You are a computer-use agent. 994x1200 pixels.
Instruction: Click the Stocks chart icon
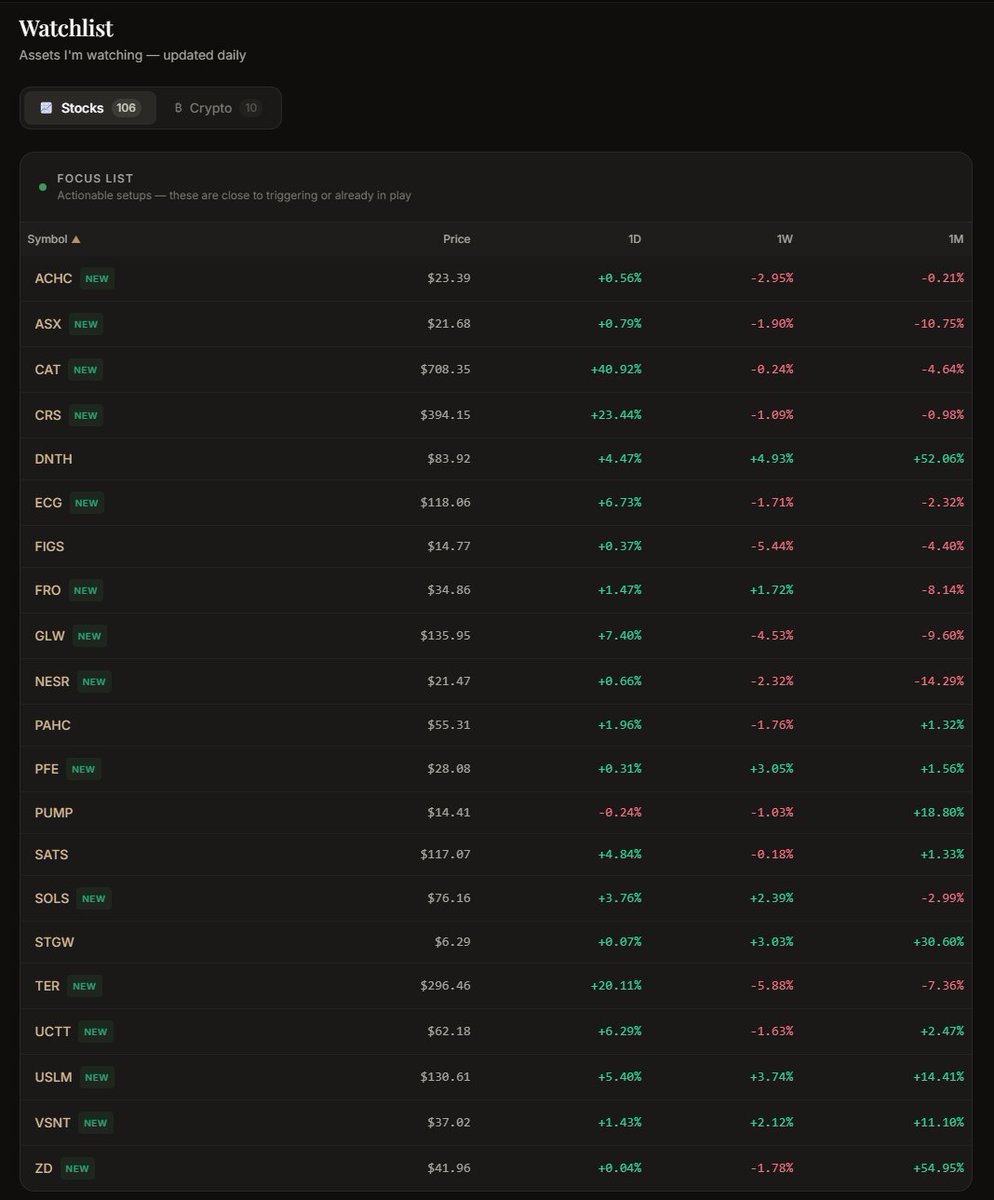(46, 108)
